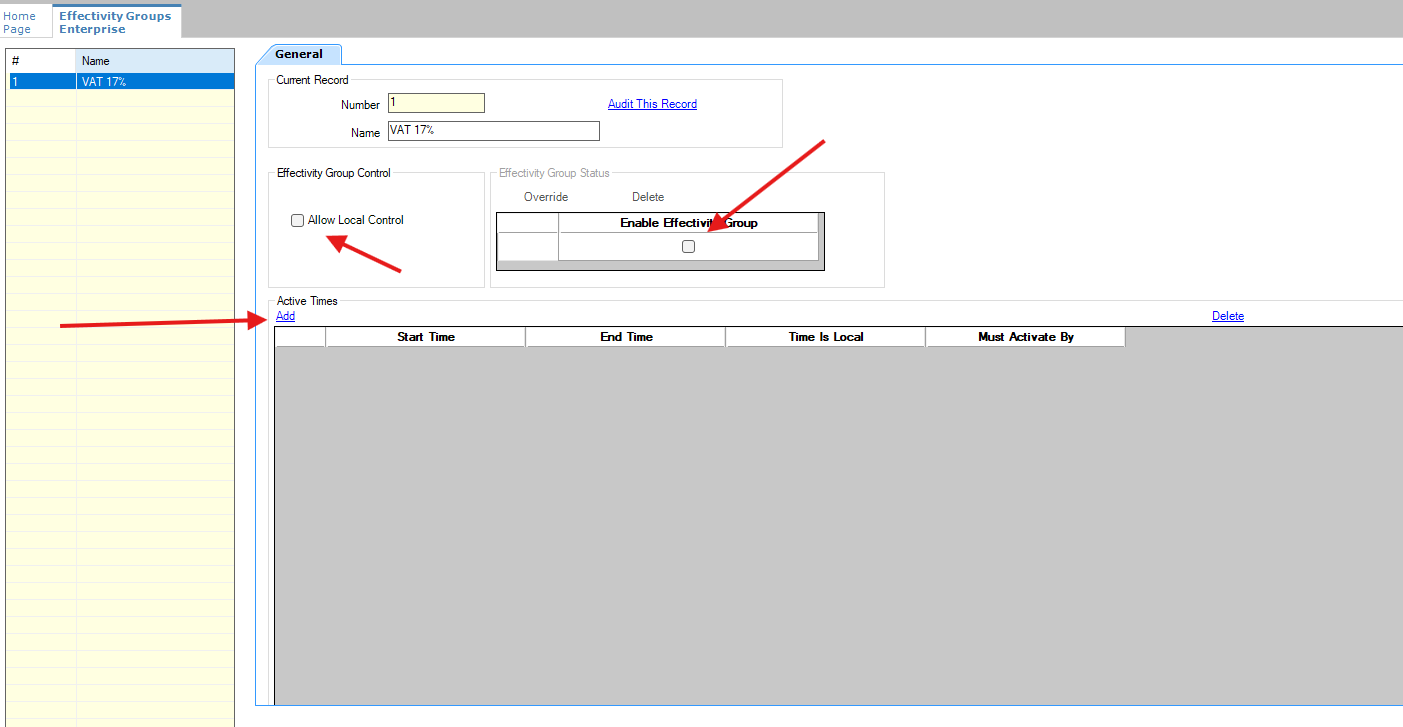Click Delete link above Active Times grid
This screenshot has width=1403, height=727.
tap(1227, 316)
